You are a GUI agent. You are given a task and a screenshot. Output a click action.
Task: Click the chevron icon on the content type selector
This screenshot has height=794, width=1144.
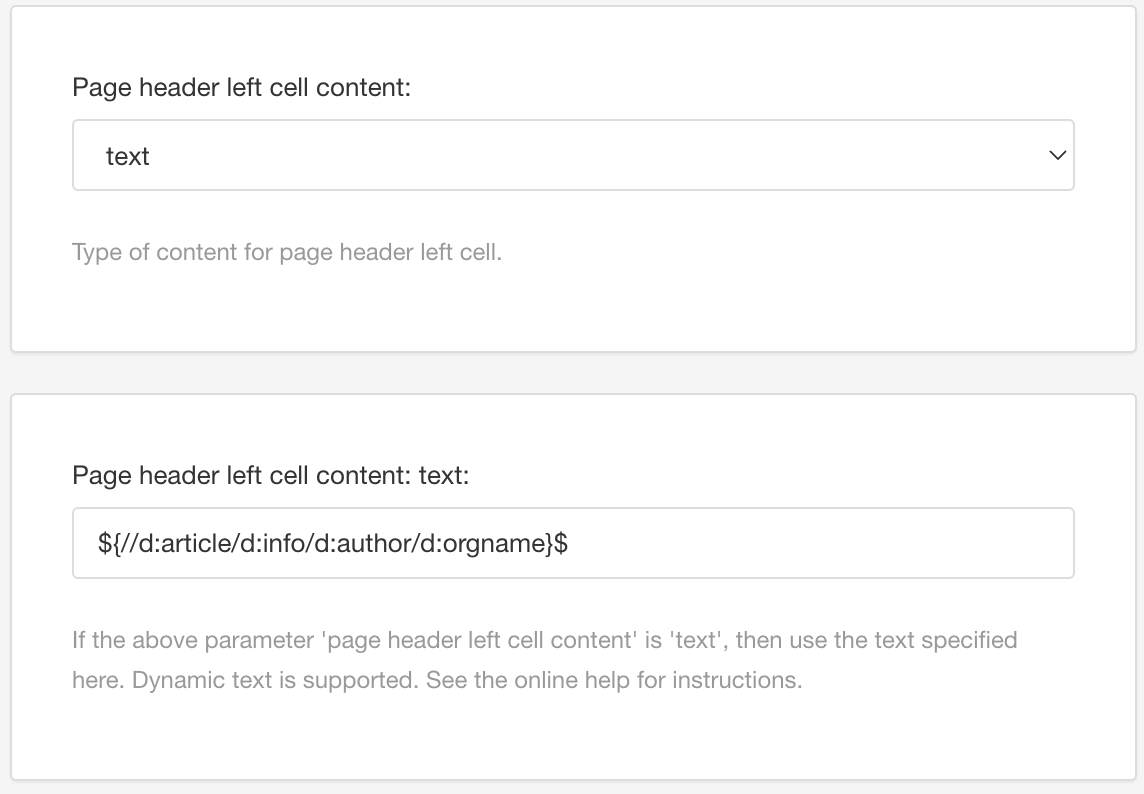(x=1058, y=155)
